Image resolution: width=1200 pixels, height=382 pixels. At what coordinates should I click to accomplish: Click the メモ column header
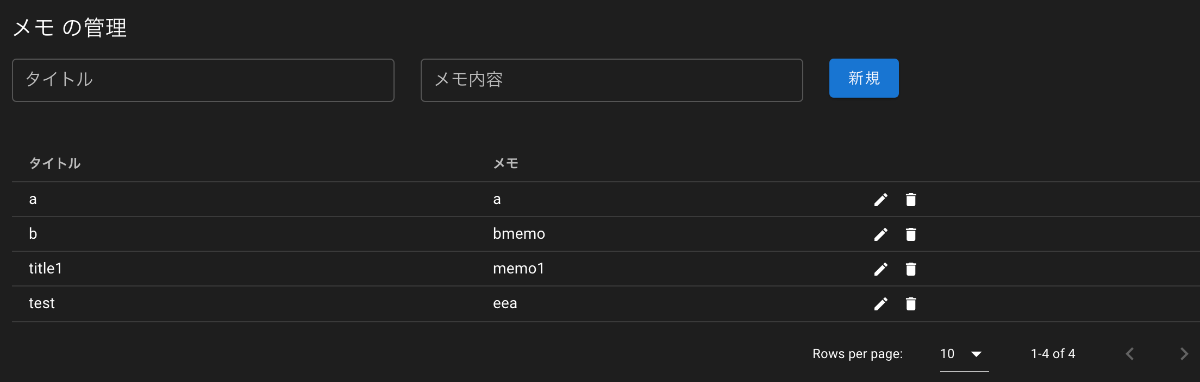click(x=506, y=163)
